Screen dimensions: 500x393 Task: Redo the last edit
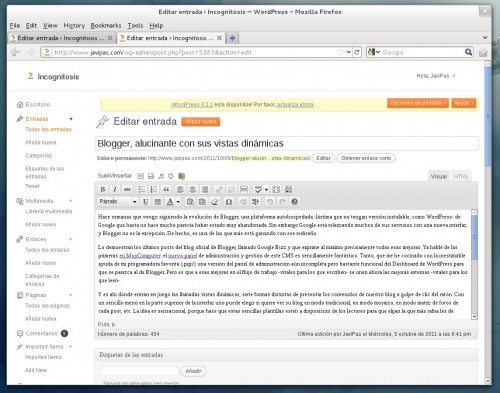[x=282, y=201]
